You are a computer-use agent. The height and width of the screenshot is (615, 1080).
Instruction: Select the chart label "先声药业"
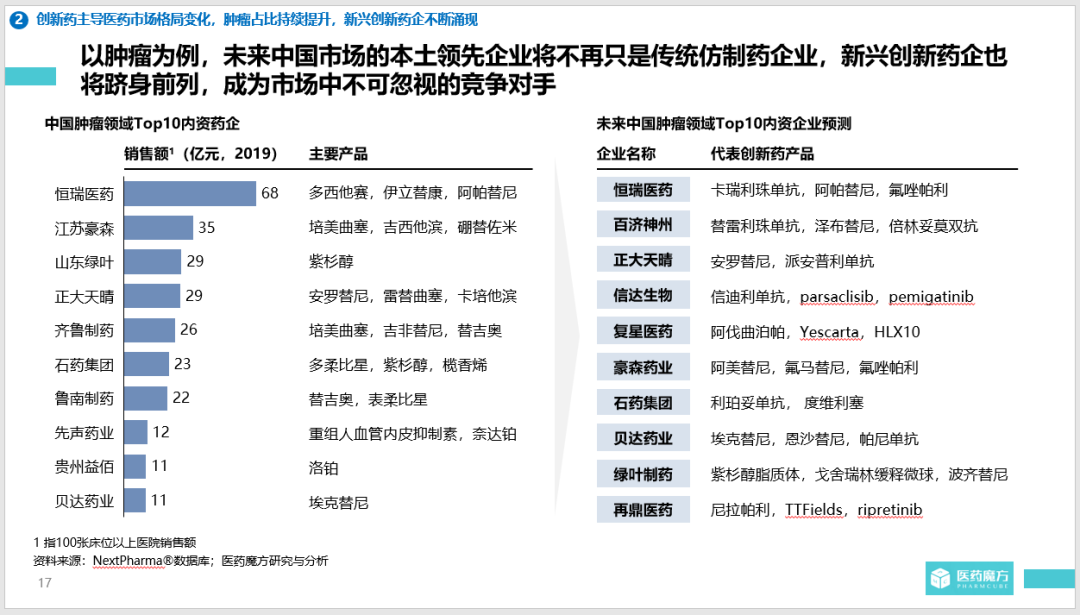click(84, 433)
